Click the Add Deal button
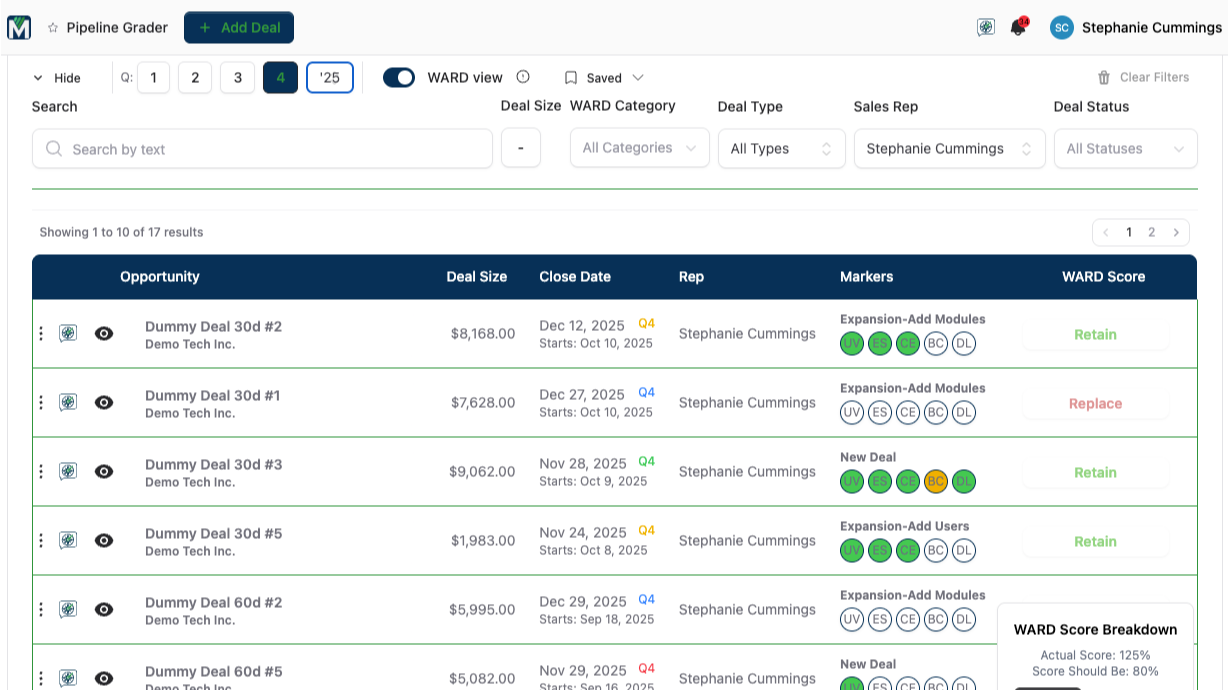1228x690 pixels. pos(239,28)
